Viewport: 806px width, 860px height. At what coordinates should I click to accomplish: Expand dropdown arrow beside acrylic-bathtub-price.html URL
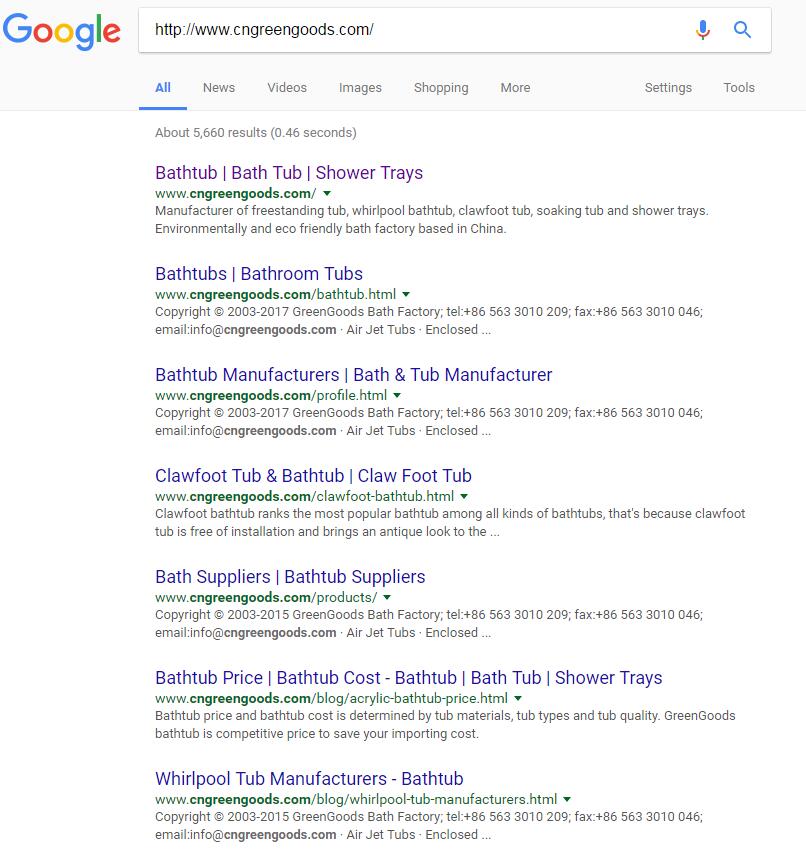pyautogui.click(x=518, y=698)
